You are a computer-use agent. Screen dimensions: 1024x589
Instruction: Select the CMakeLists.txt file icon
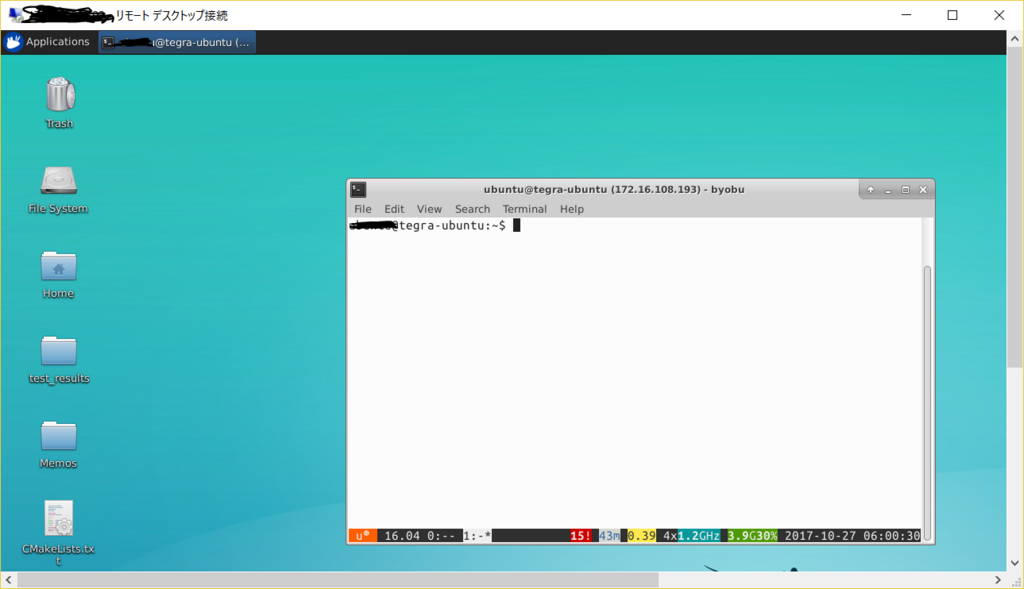point(59,518)
